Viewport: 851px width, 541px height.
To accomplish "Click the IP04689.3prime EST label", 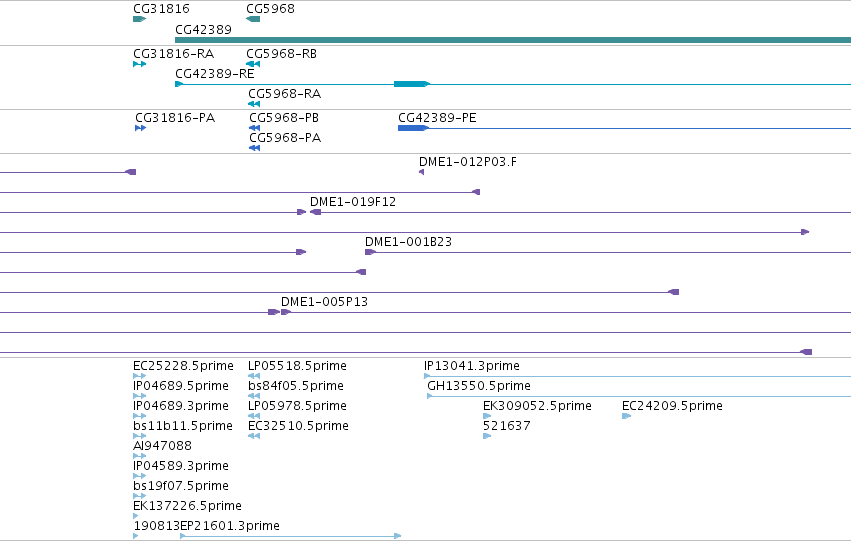I will point(181,406).
